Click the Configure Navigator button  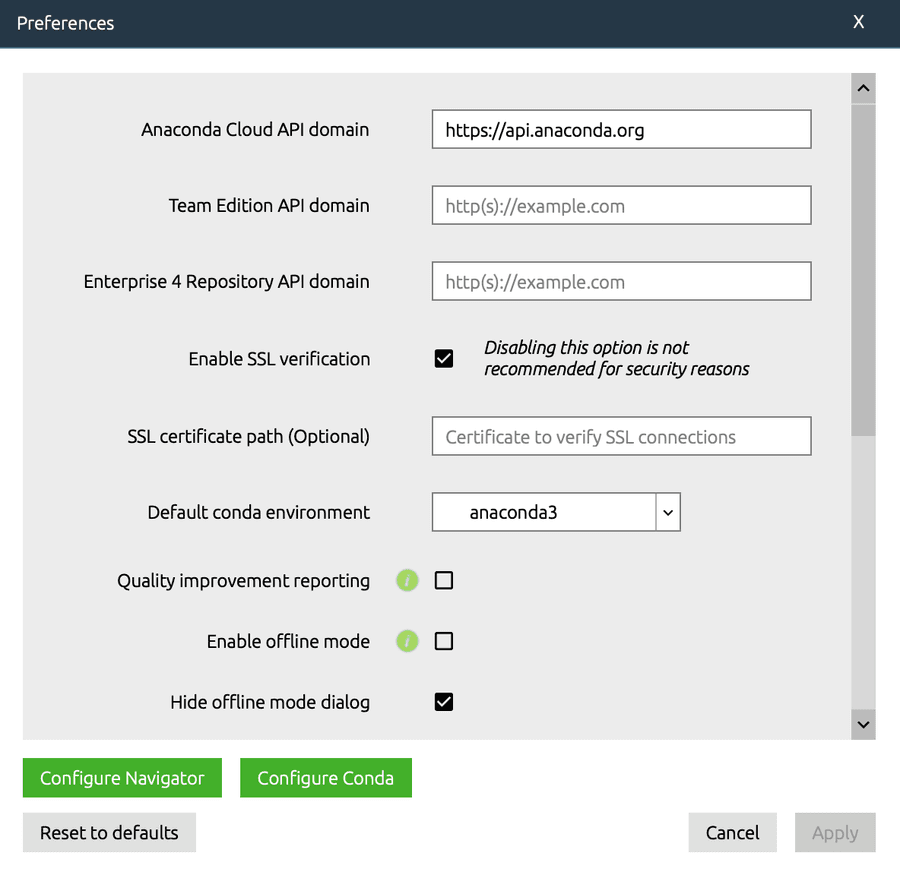point(122,778)
